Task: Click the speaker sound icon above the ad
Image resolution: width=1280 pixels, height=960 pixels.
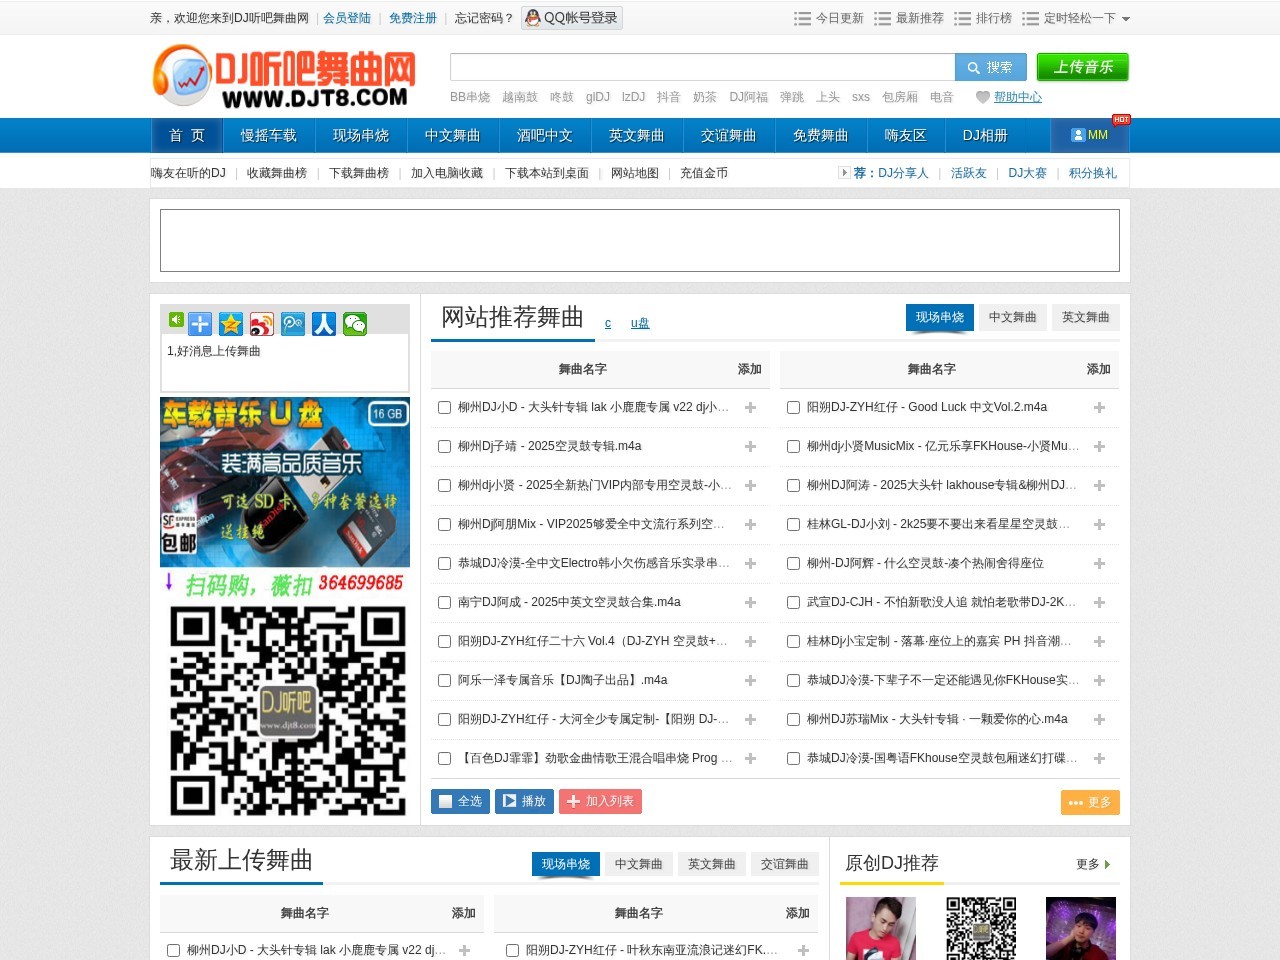Action: click(x=176, y=323)
